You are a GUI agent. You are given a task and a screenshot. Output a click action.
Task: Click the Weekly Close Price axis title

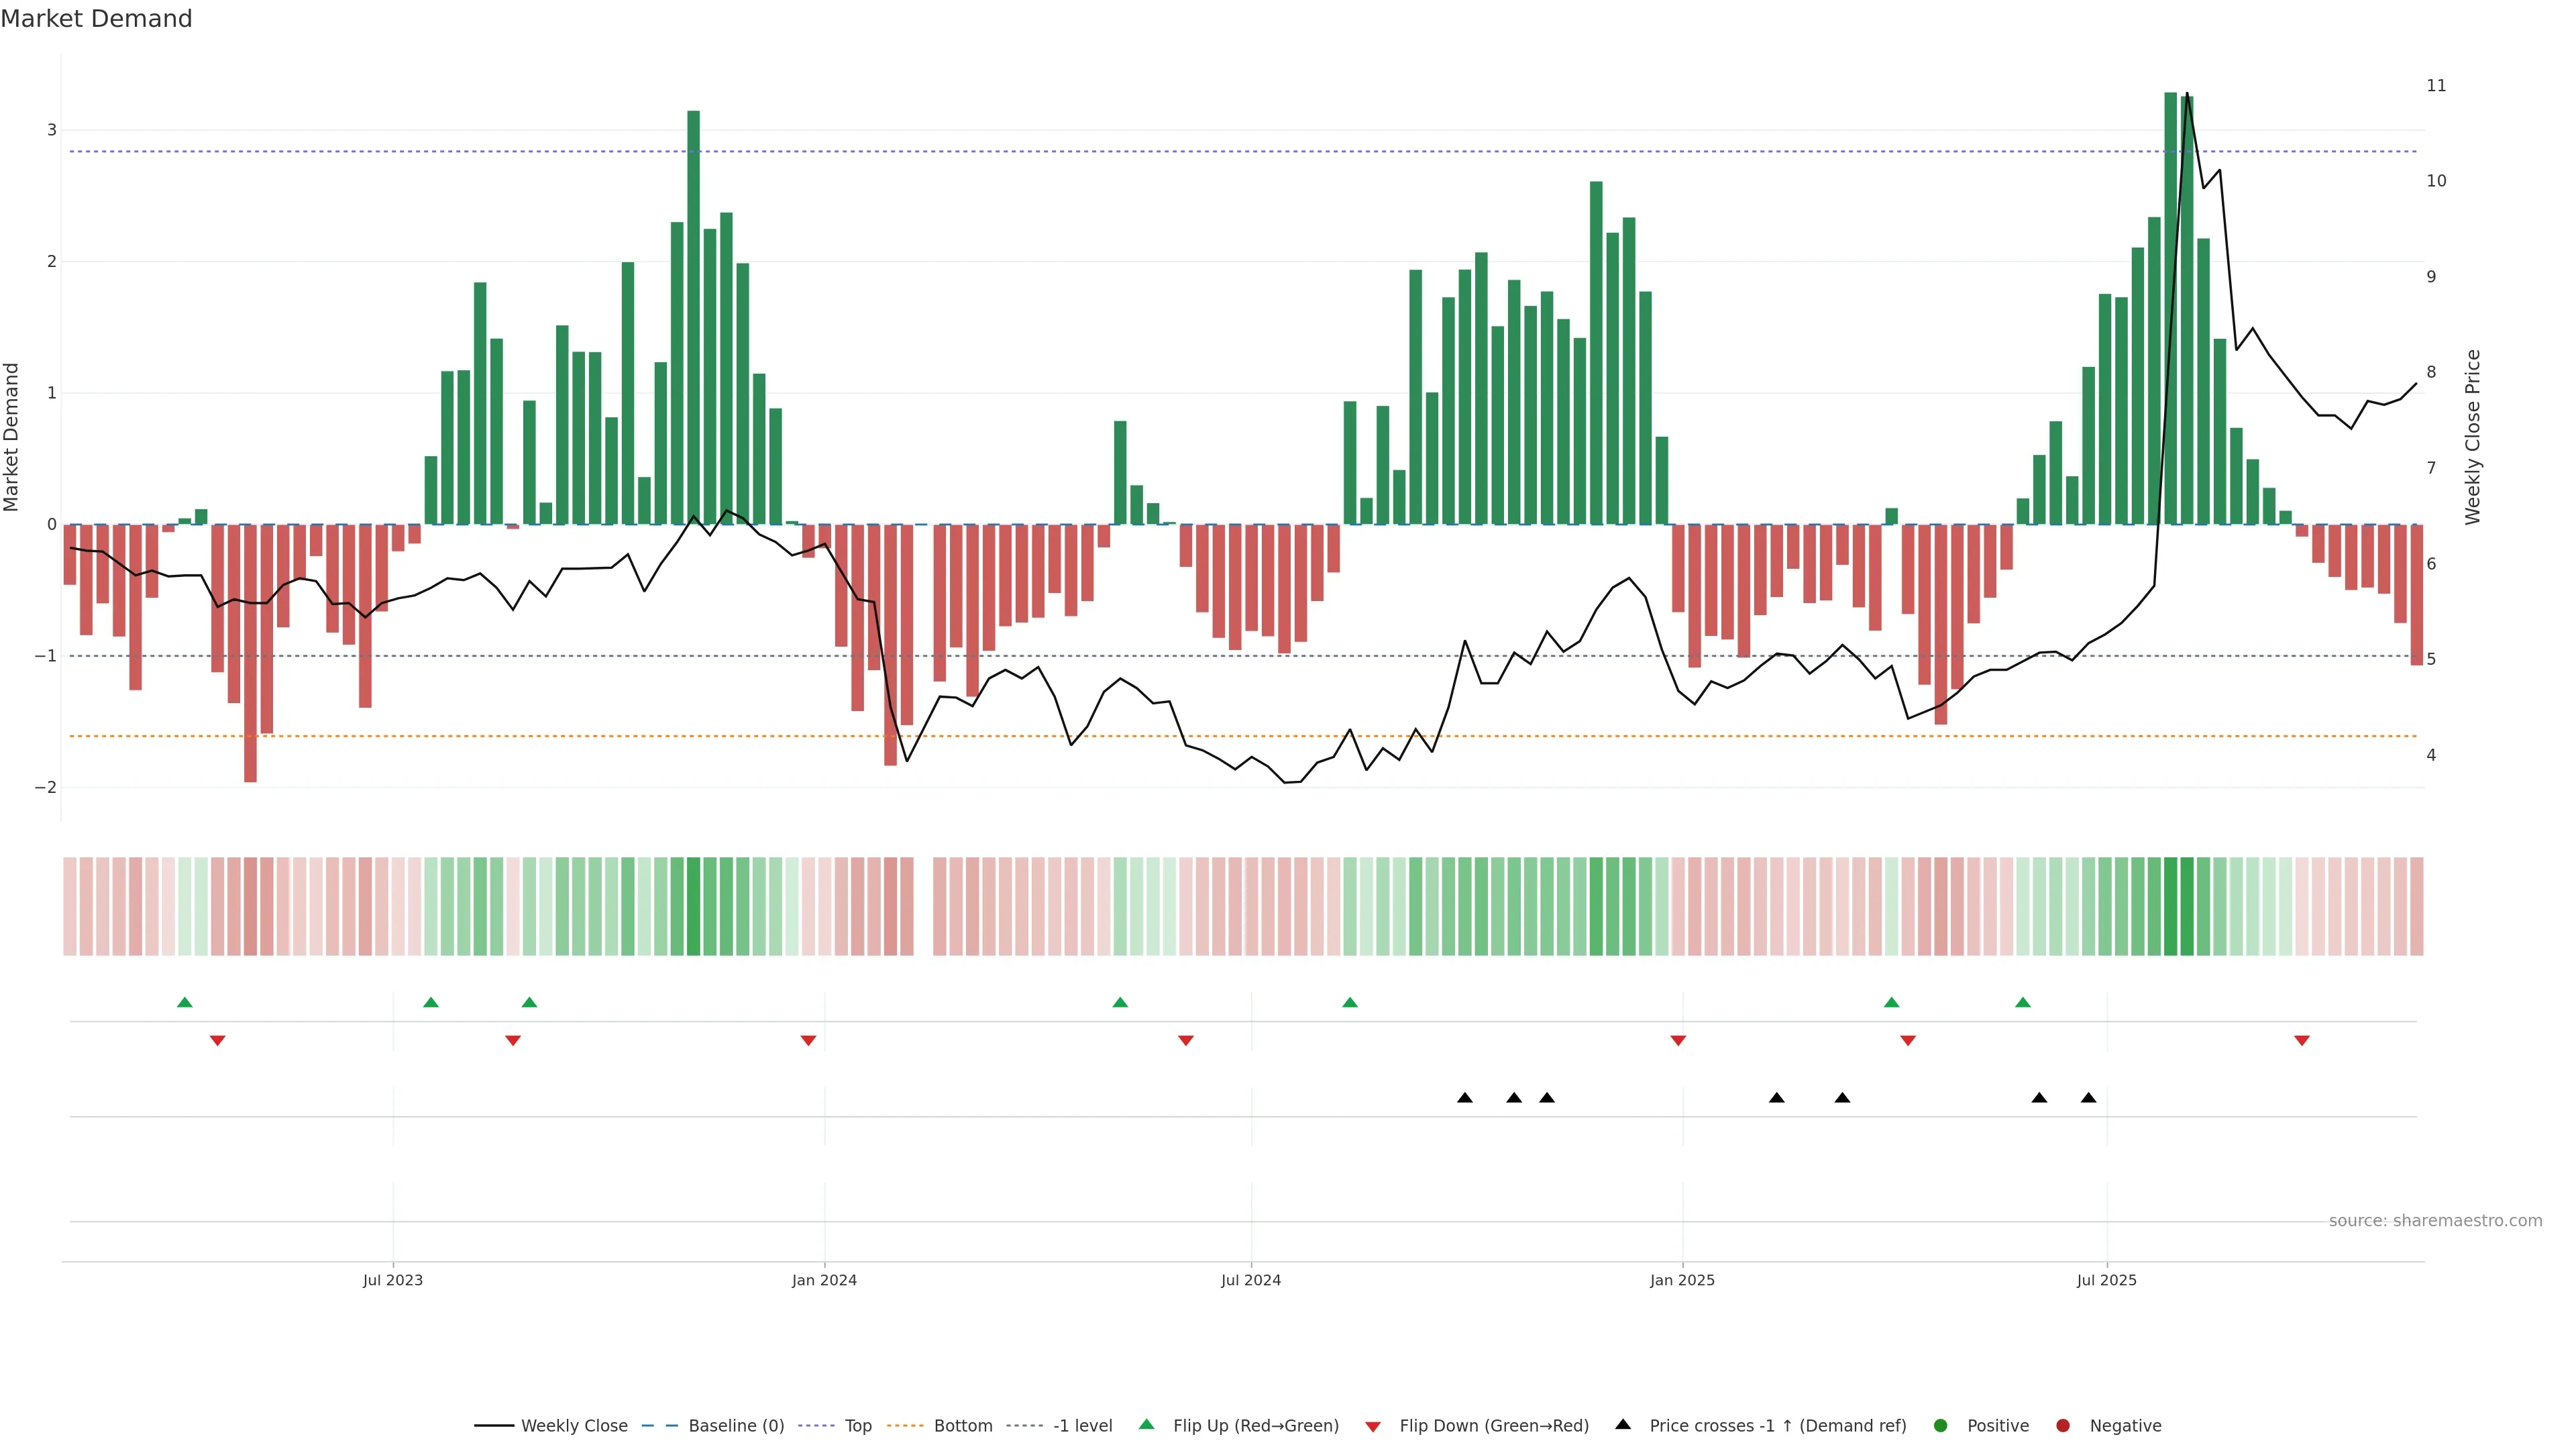2473,437
